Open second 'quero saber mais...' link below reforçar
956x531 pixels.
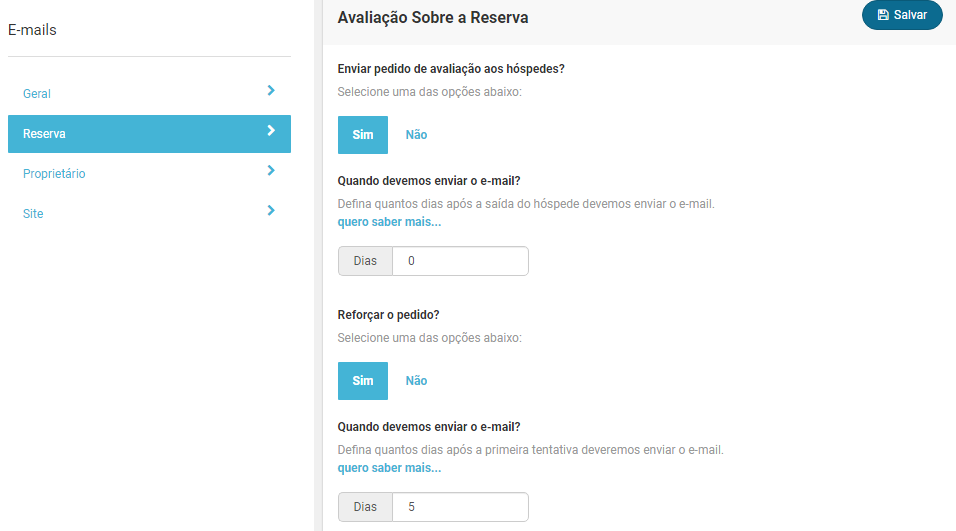[389, 468]
